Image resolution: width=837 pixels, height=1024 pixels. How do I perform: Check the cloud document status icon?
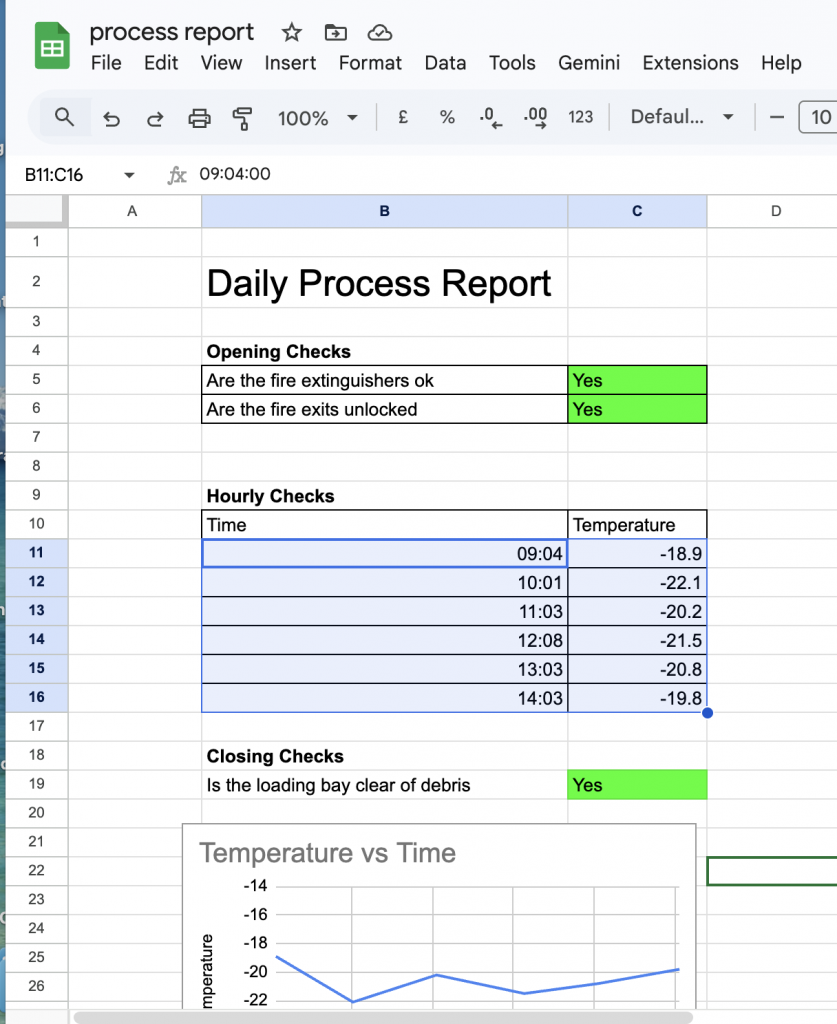(379, 33)
